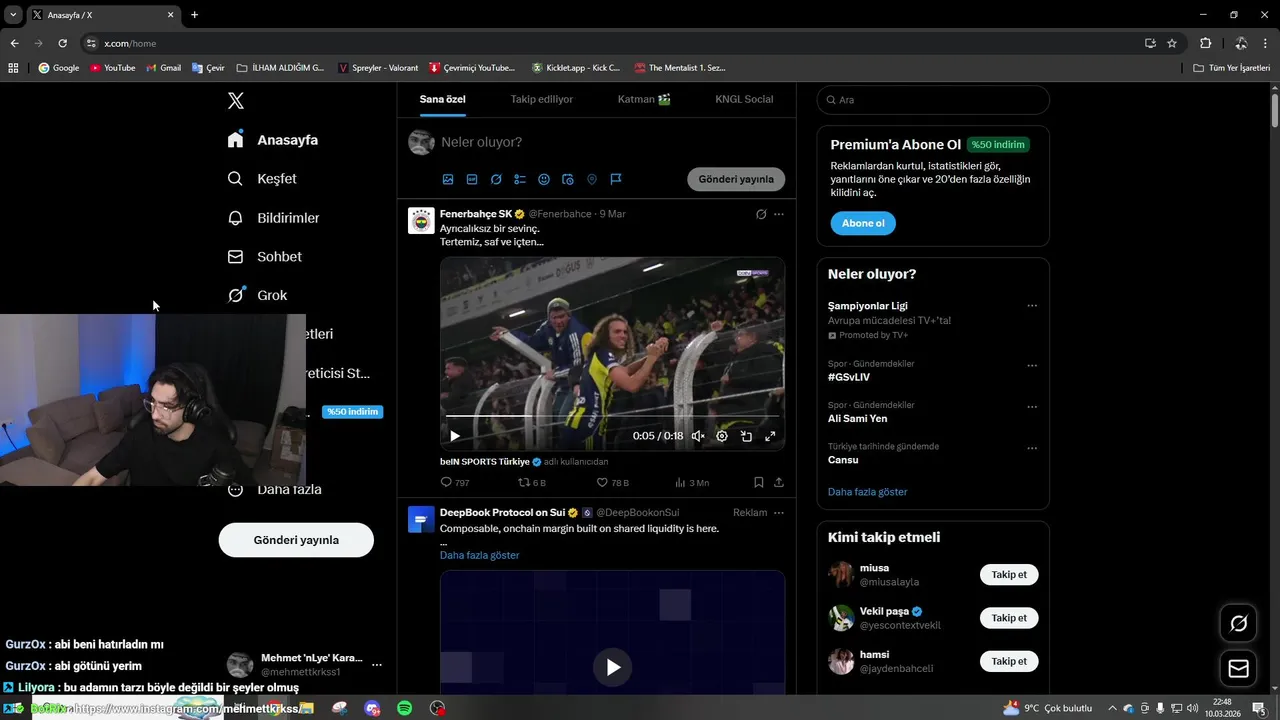Go to Anasayfa in the sidebar

pos(272,140)
